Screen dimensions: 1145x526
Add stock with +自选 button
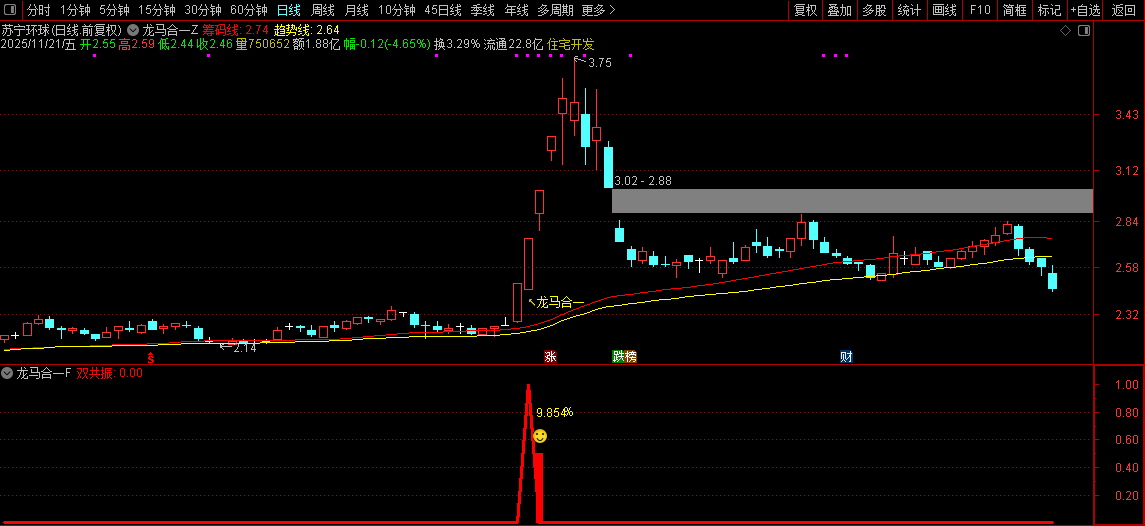coord(1086,10)
